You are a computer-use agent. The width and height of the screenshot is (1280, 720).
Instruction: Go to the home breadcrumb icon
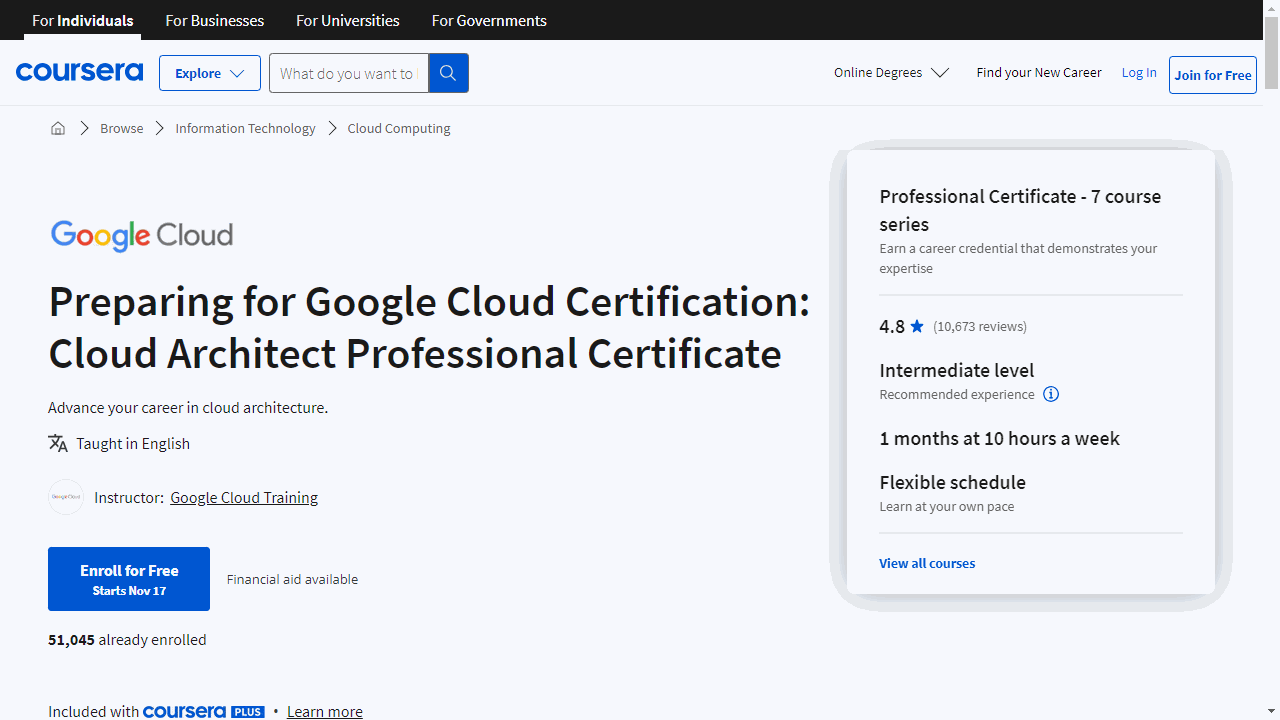[58, 128]
